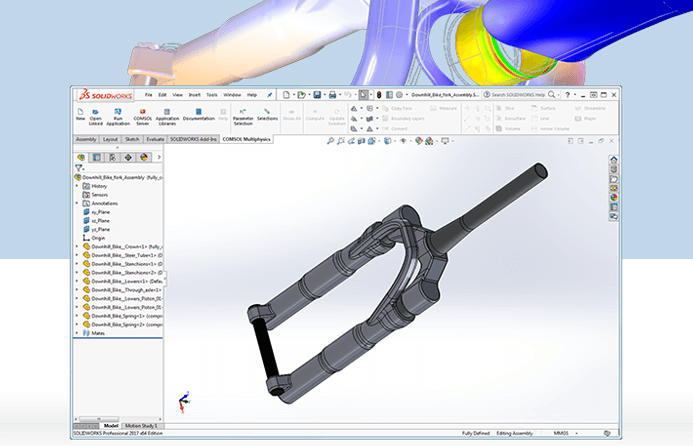Viewport: 693px width, 446px height.
Task: Select the COMSOL Multiphysics tab
Action: coord(246,139)
